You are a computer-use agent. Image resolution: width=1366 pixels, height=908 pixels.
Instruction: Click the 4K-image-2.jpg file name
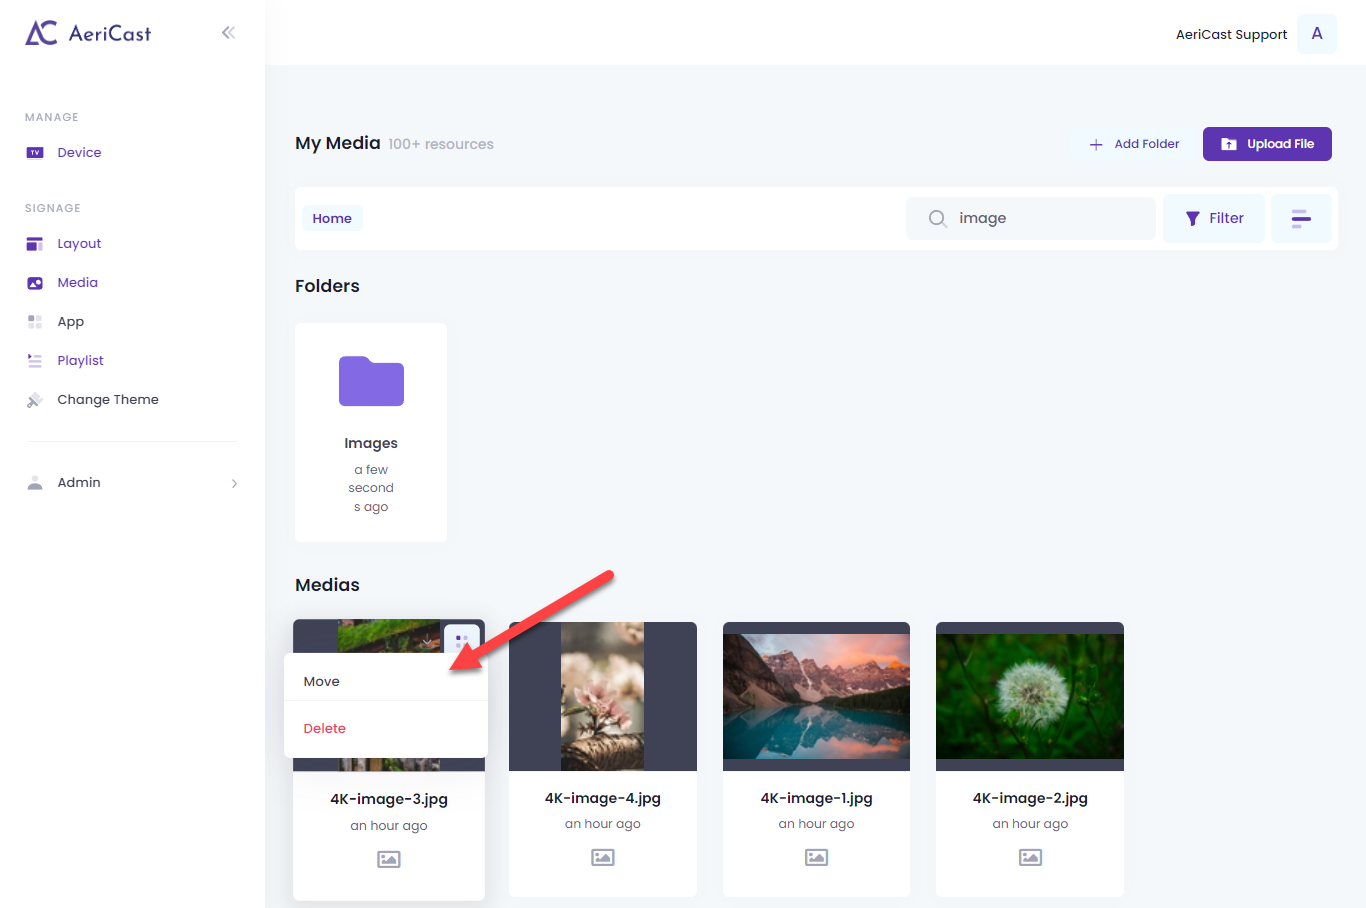(x=1030, y=798)
